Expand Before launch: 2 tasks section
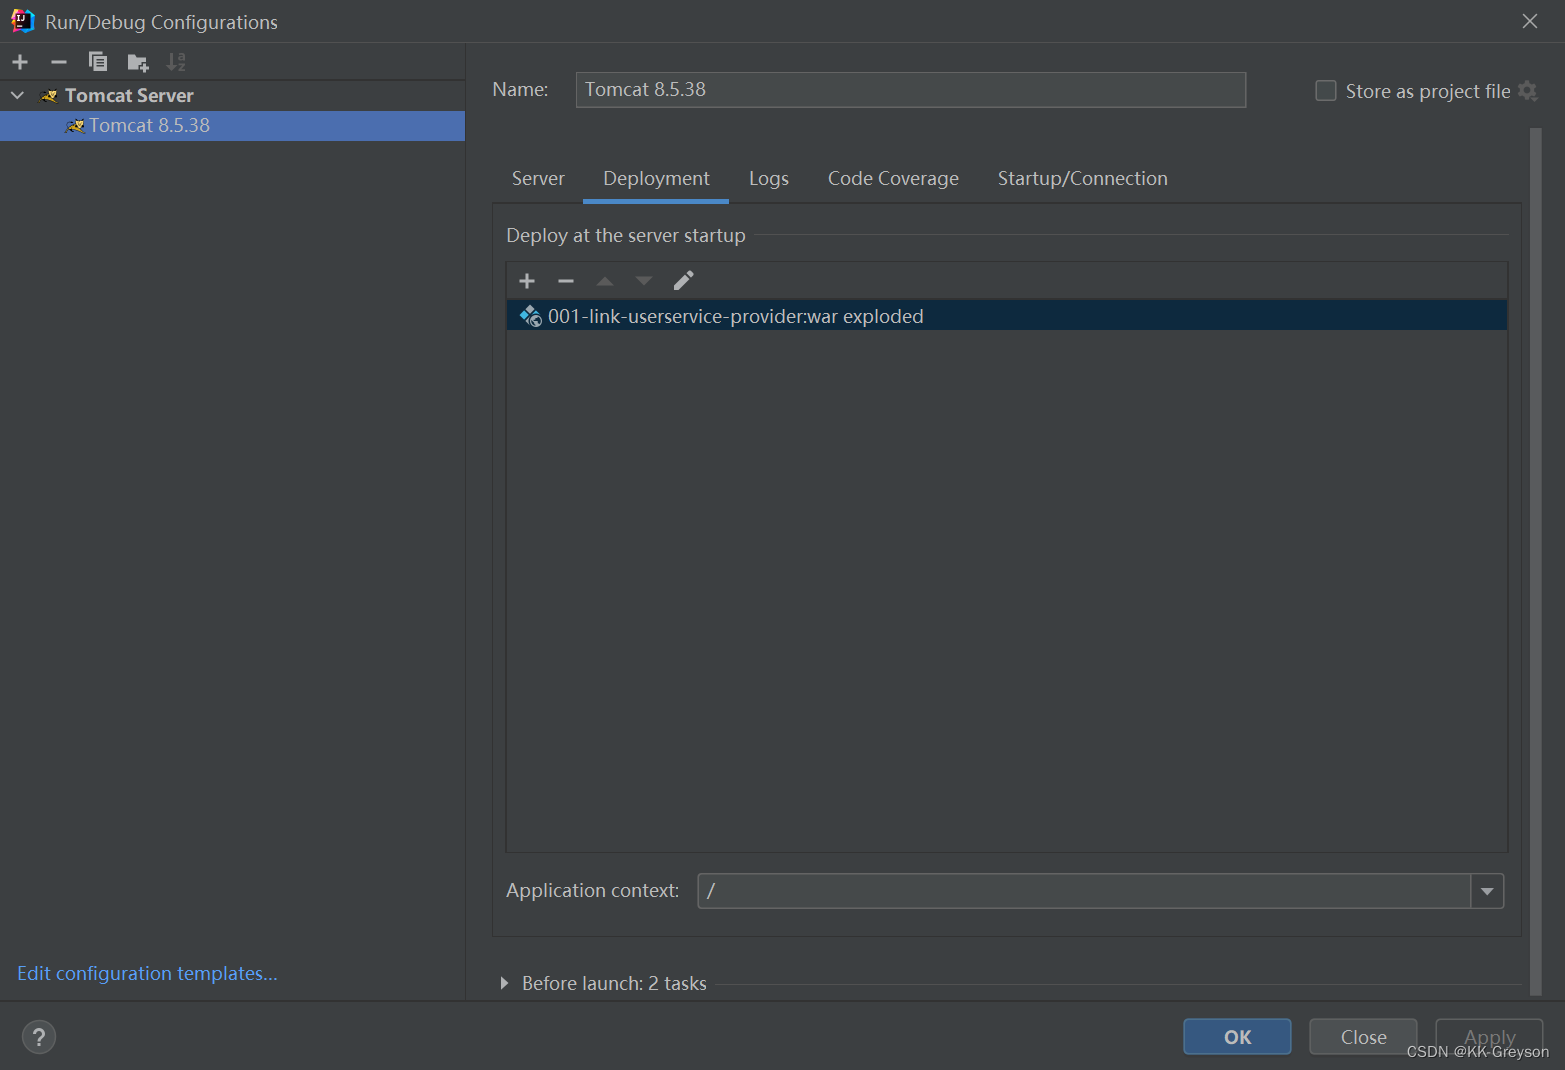1565x1070 pixels. click(504, 983)
